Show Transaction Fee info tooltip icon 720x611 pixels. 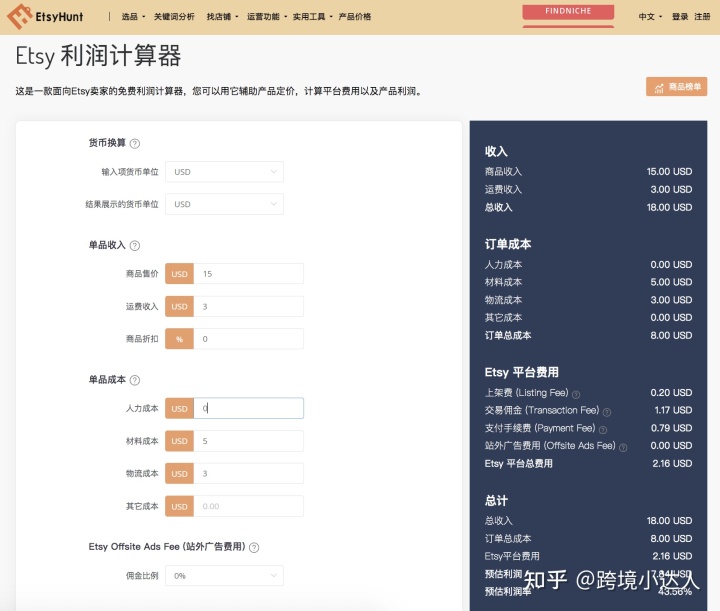(607, 412)
